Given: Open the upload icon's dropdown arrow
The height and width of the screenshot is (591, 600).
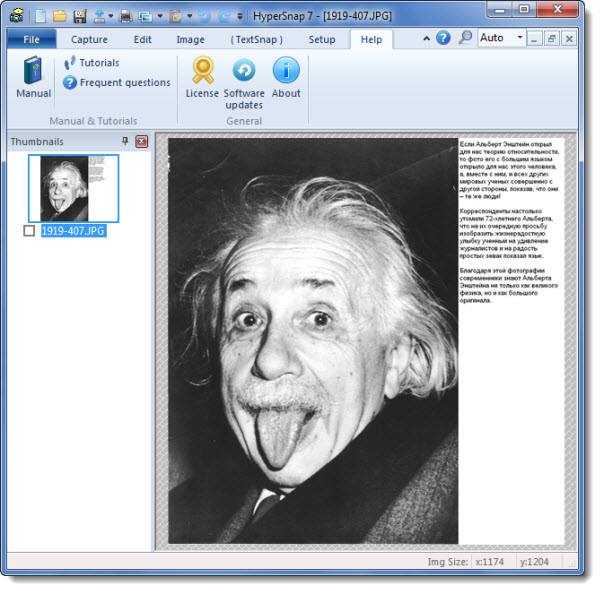Looking at the screenshot, I should point(111,16).
